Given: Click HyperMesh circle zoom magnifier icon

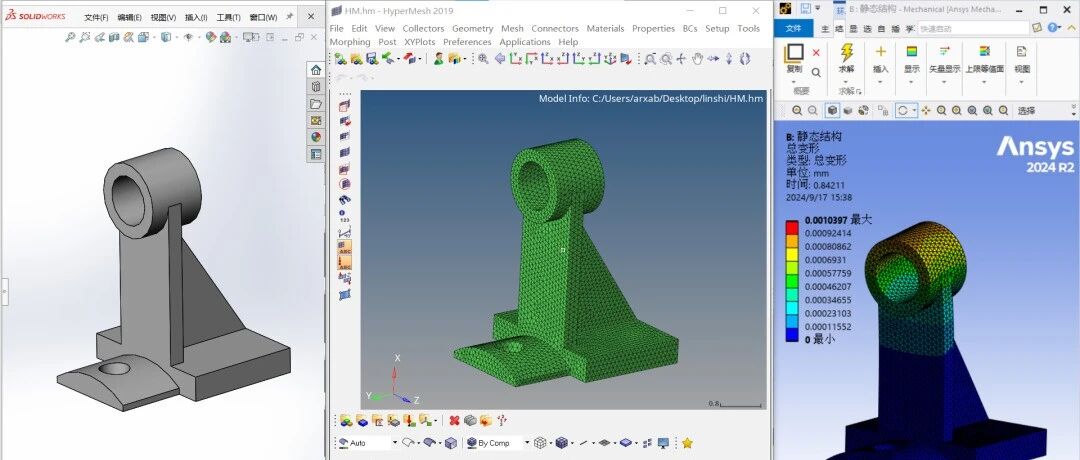Looking at the screenshot, I should tap(666, 59).
